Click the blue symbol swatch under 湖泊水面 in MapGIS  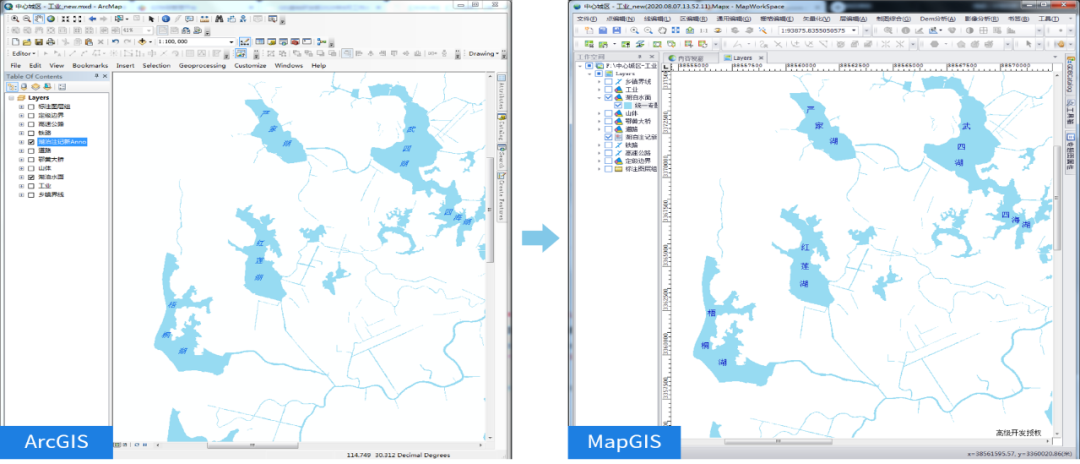628,105
